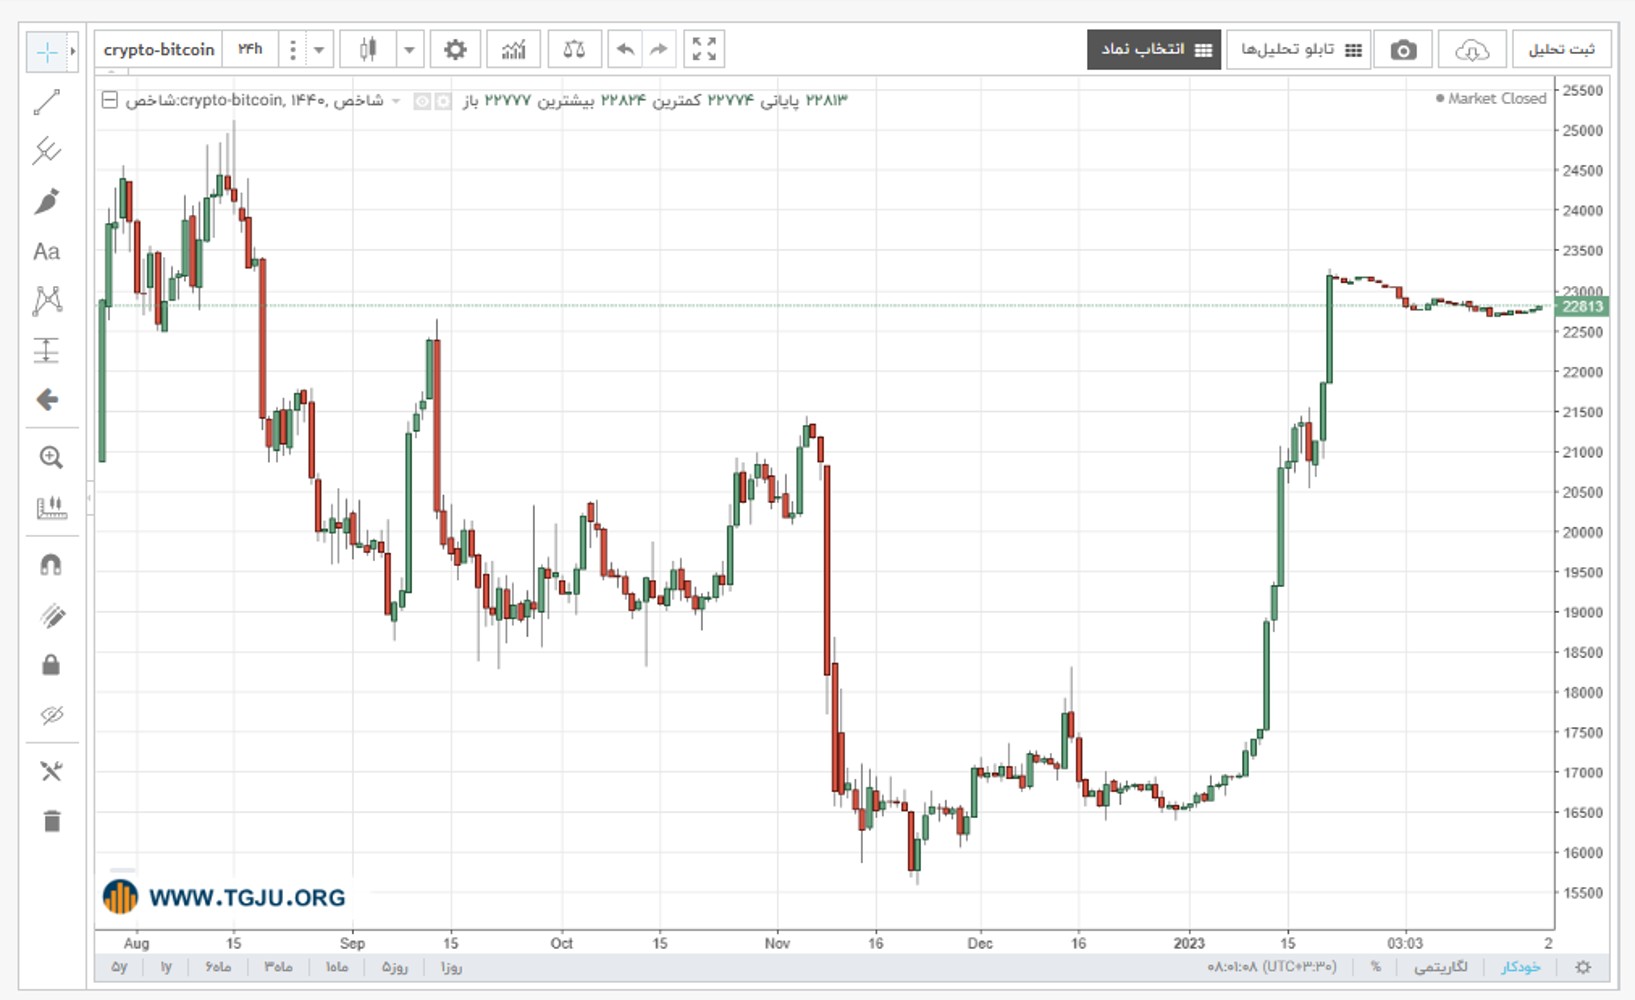Open the legend title dropdown arrow

point(396,101)
